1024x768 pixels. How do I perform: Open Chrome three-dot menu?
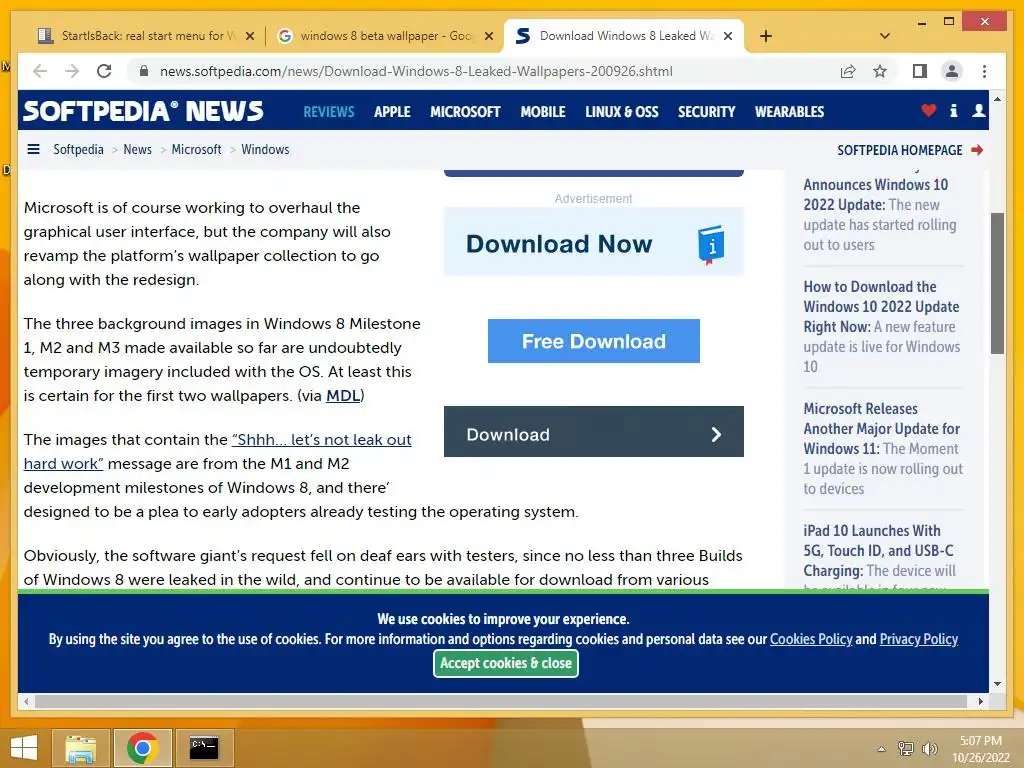[x=984, y=71]
